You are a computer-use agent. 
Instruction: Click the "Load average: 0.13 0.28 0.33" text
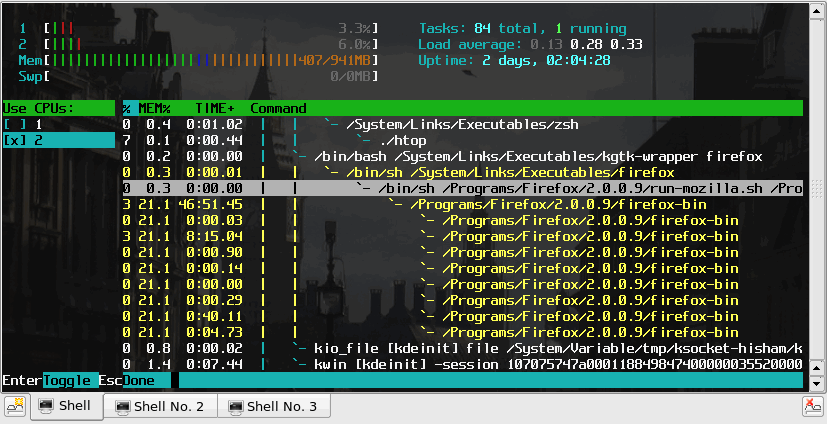531,44
